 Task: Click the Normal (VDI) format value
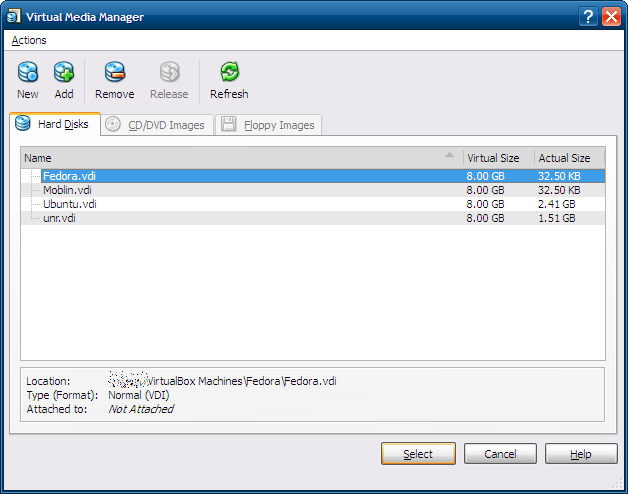click(139, 395)
